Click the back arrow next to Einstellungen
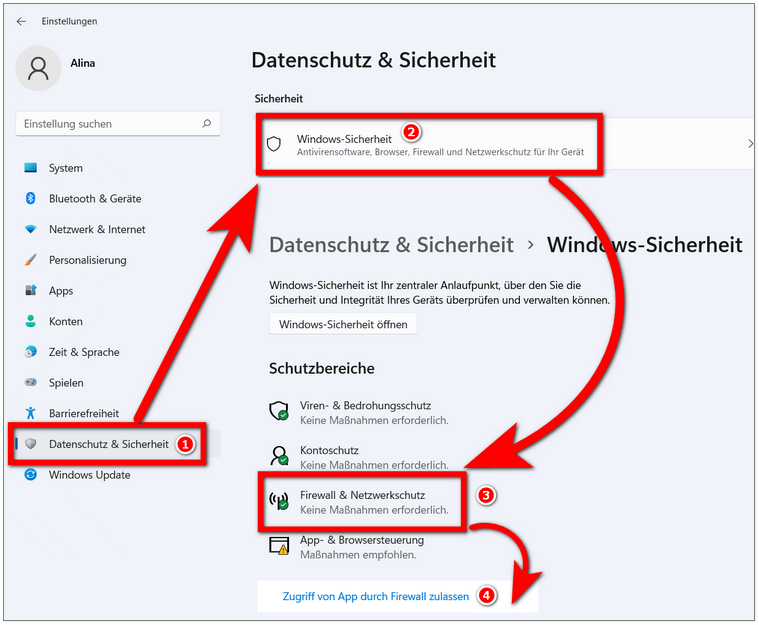 21,21
